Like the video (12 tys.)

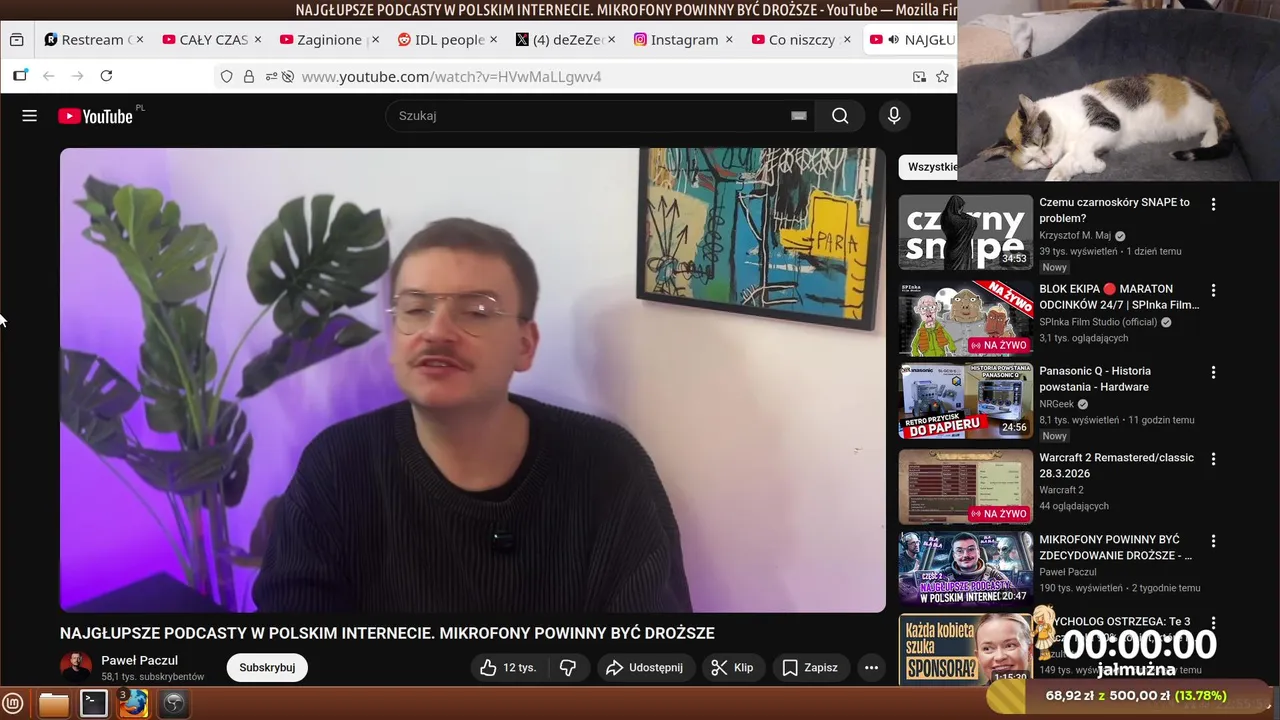point(508,668)
